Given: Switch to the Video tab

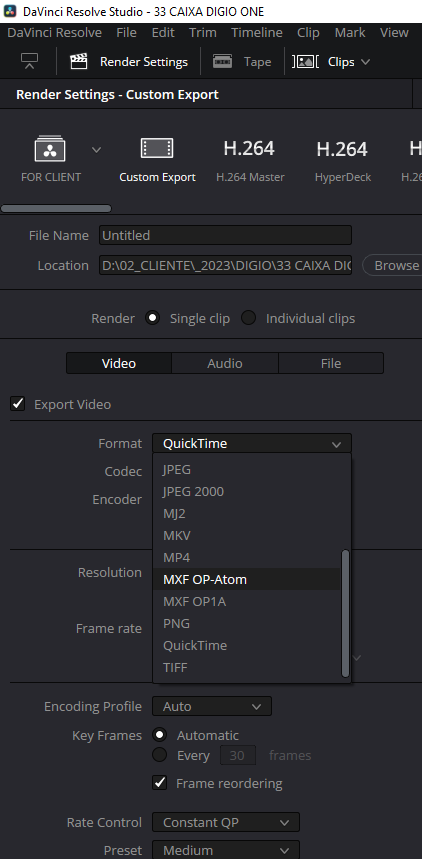Looking at the screenshot, I should pyautogui.click(x=119, y=363).
